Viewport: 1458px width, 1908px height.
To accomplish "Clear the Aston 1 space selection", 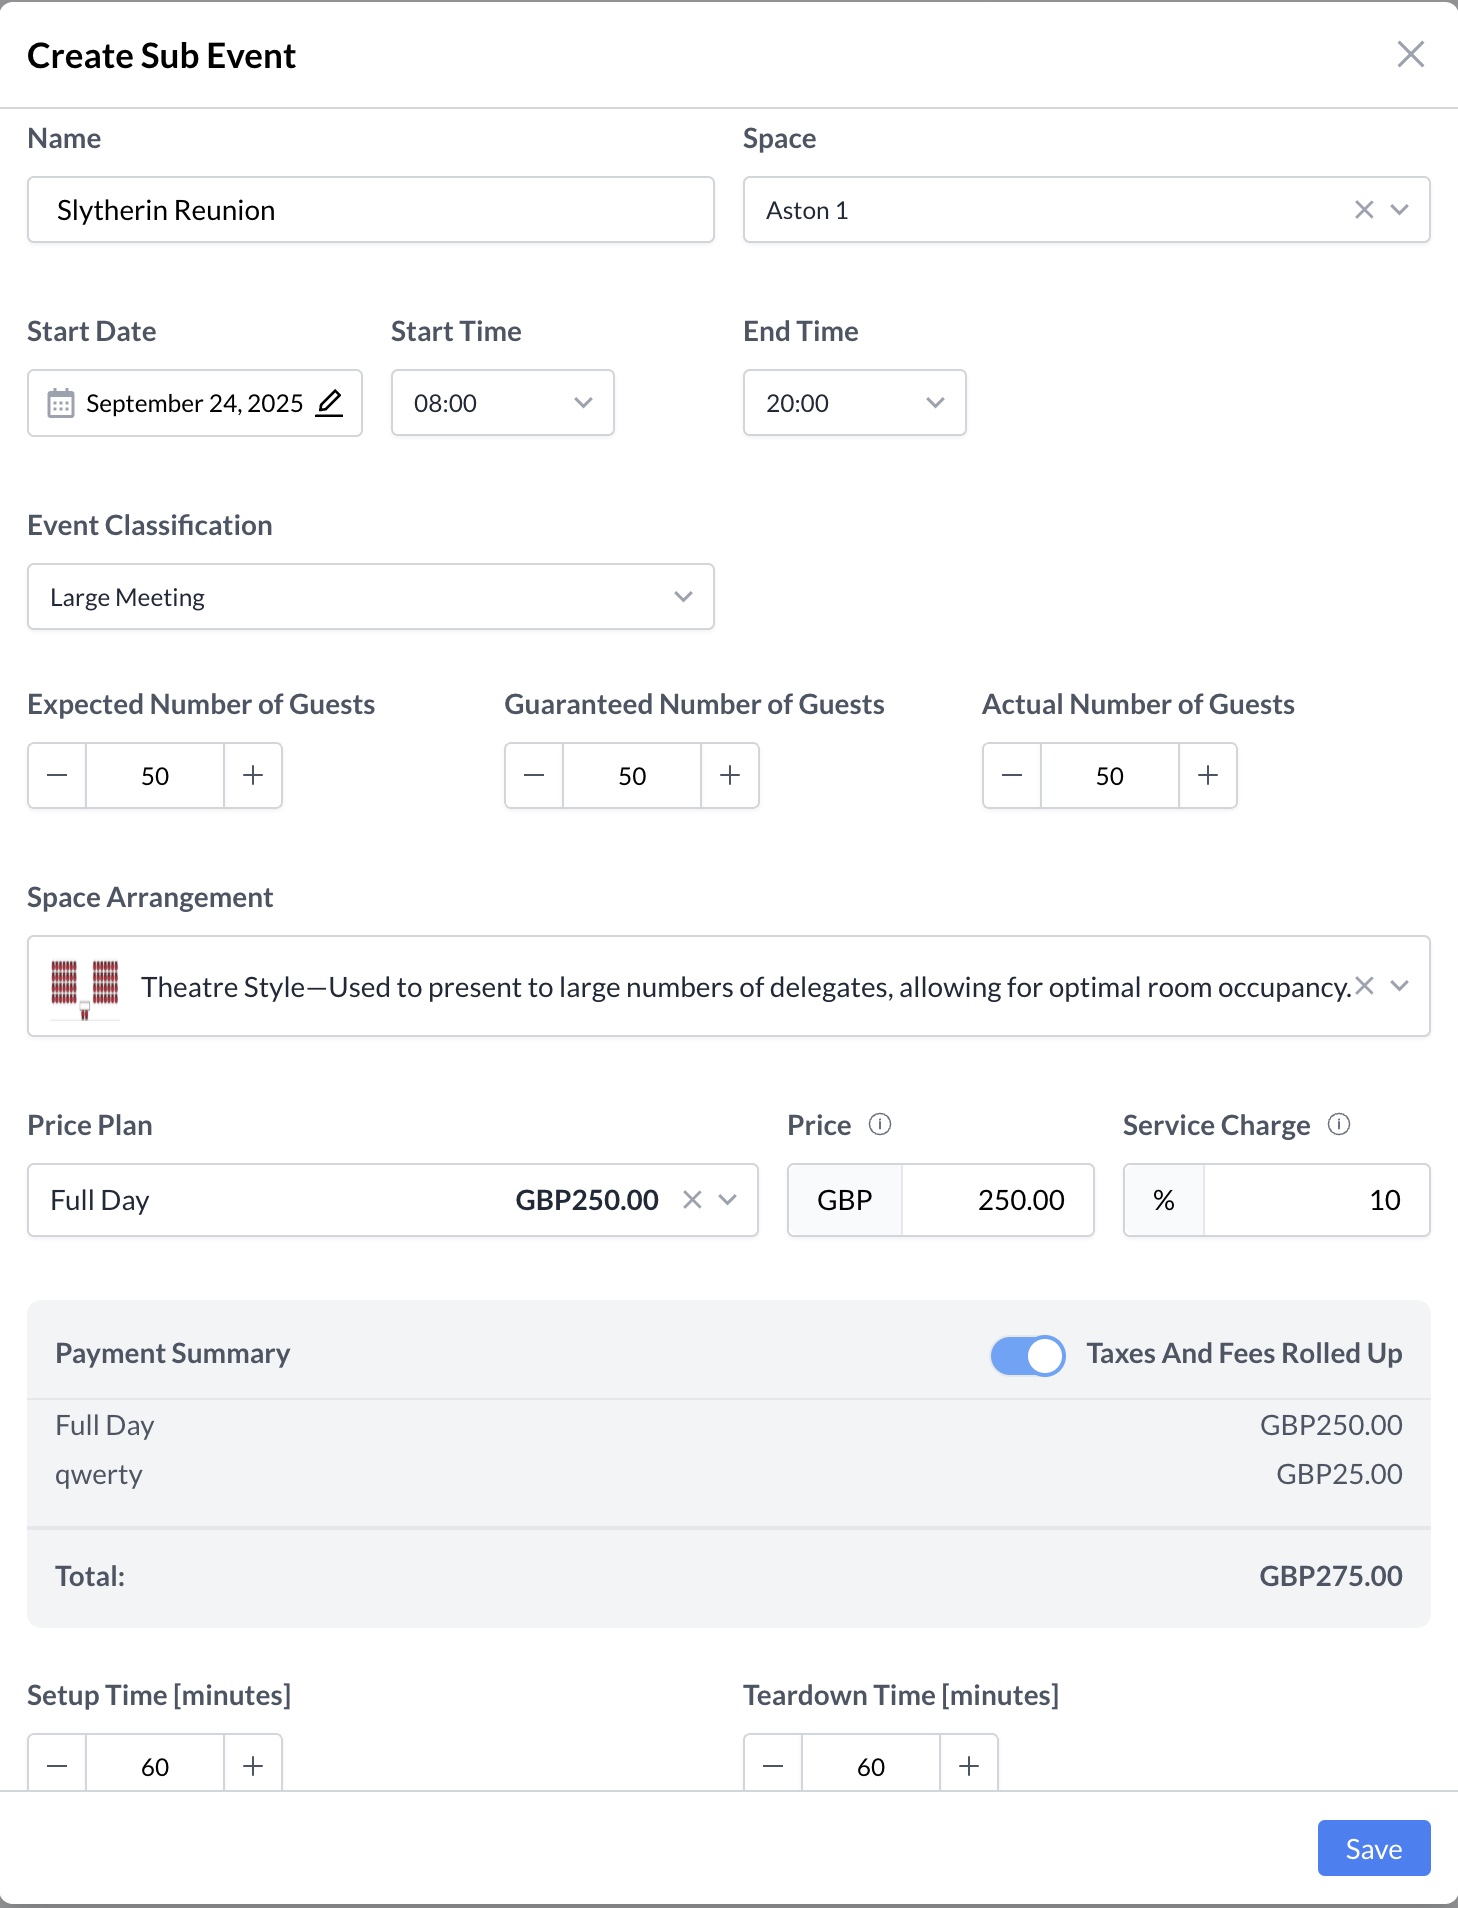I will 1364,210.
